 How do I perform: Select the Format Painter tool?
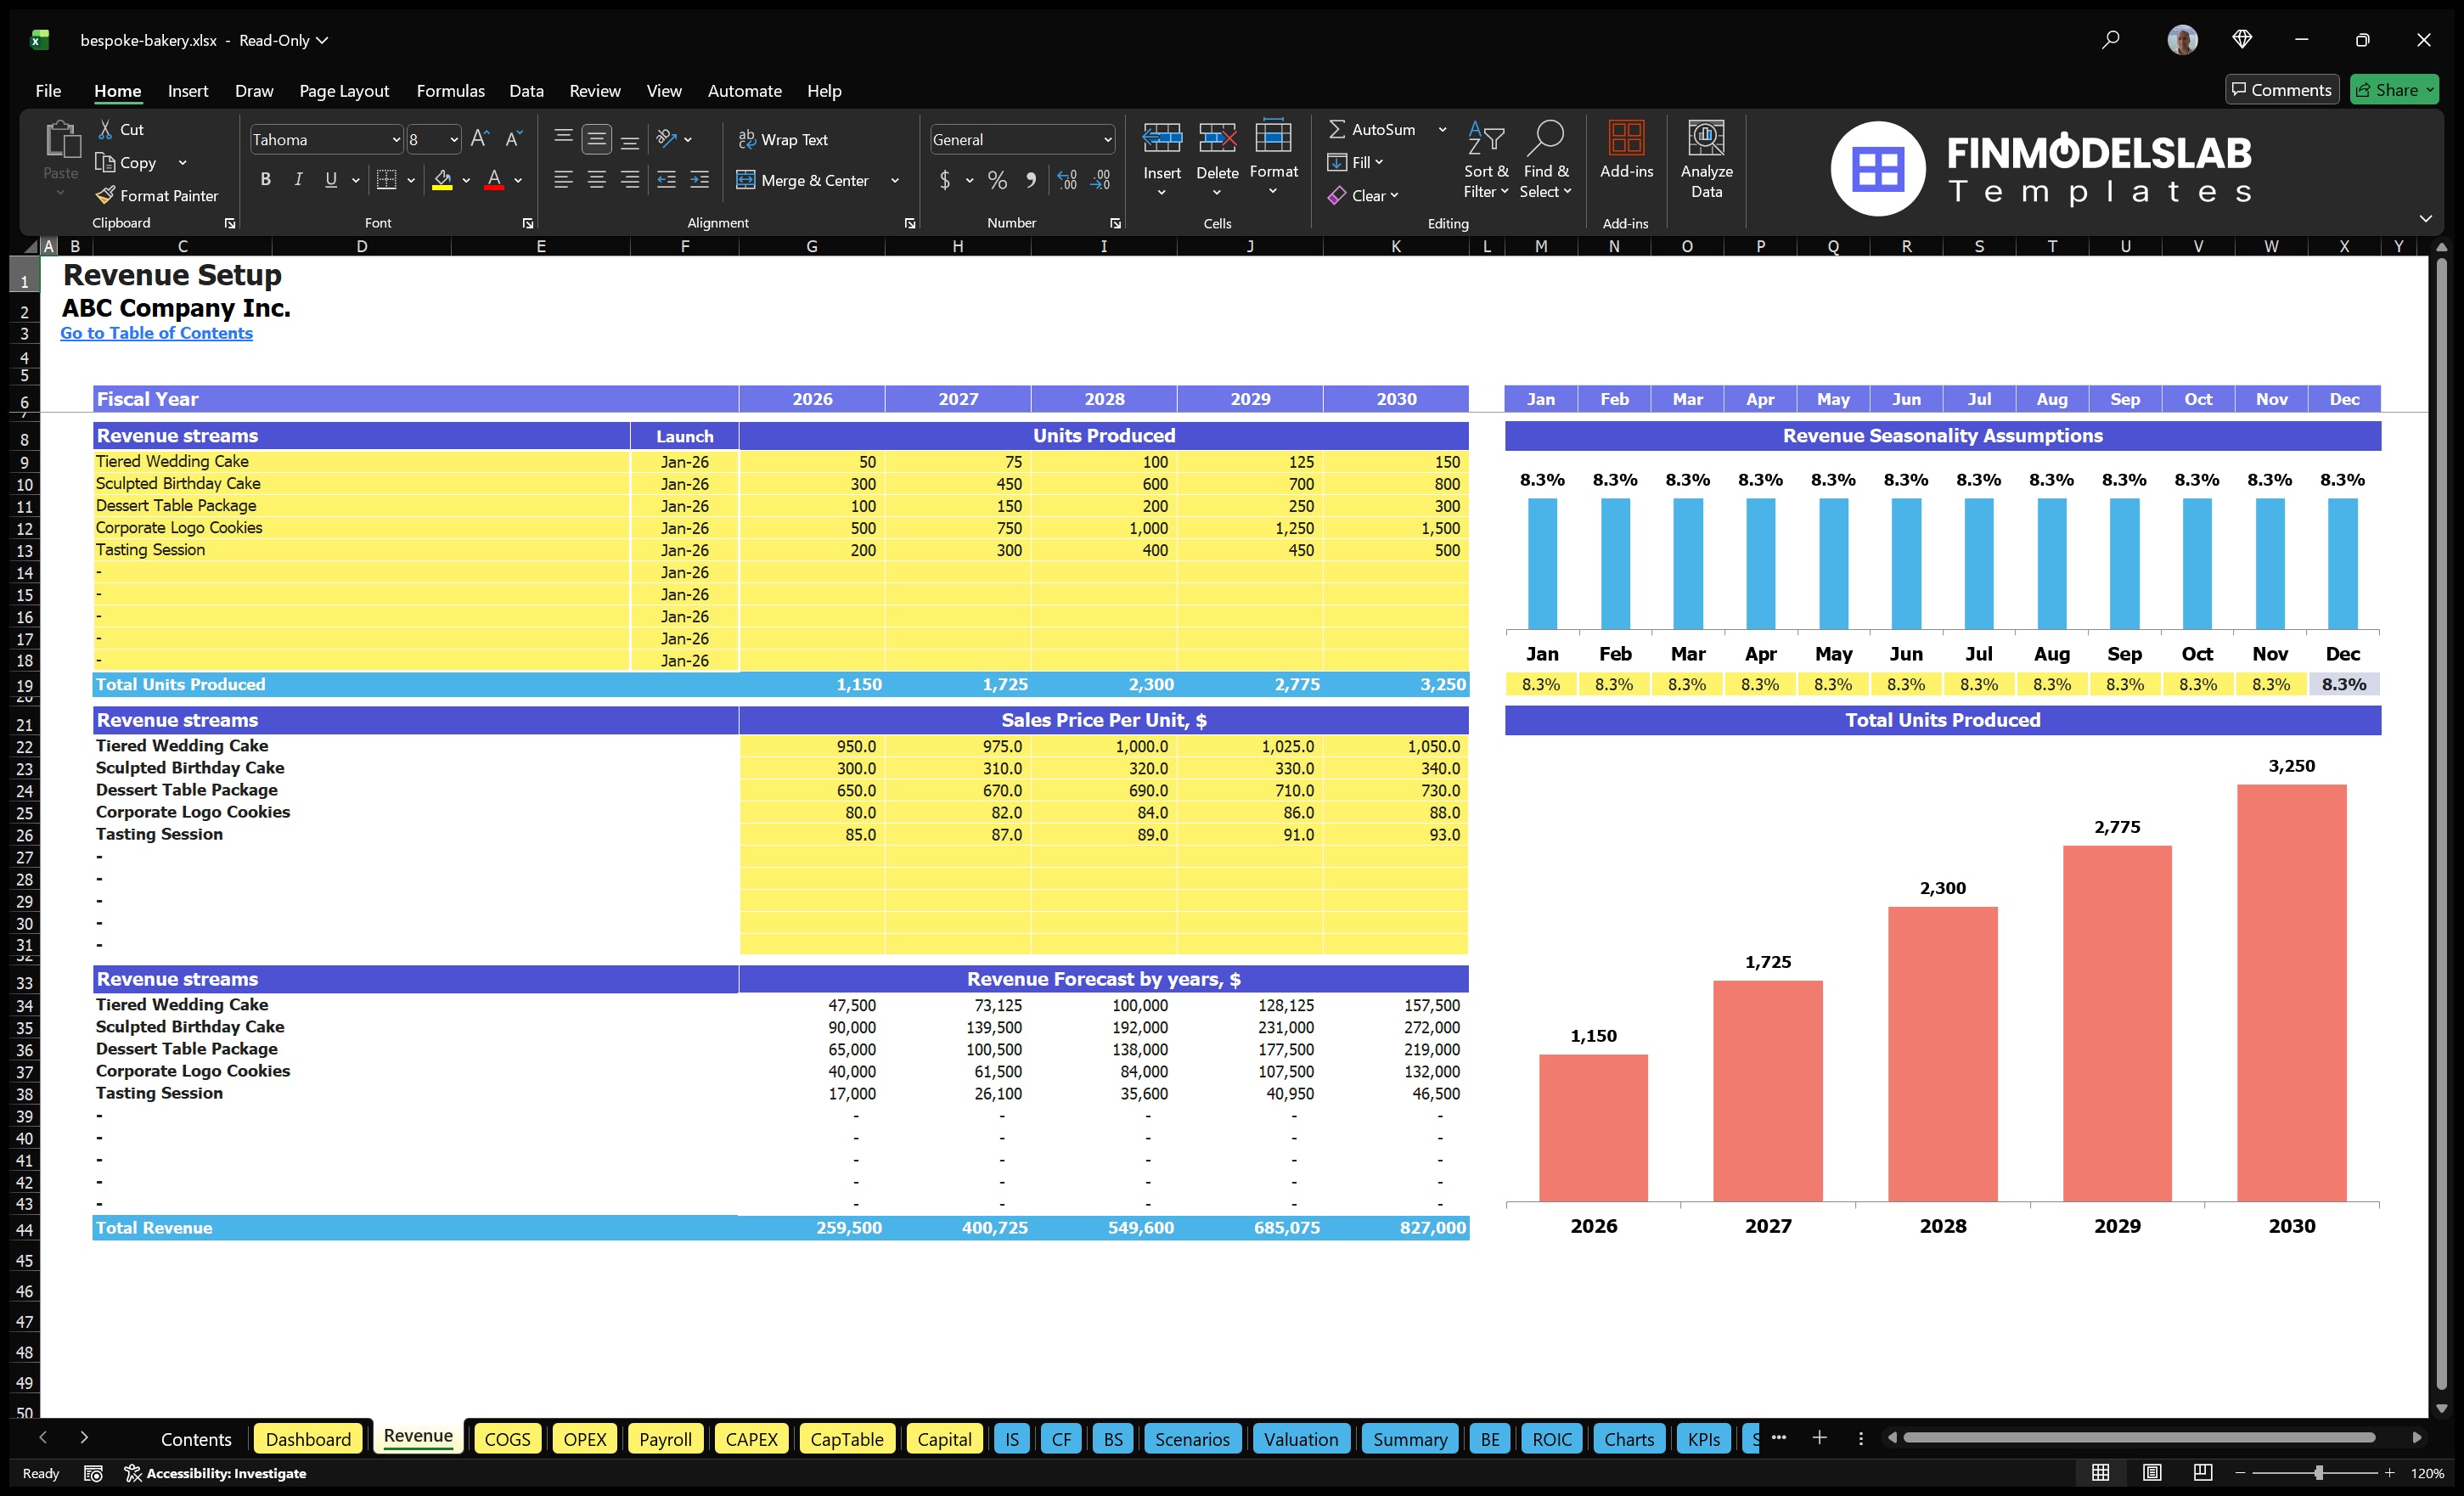click(157, 195)
